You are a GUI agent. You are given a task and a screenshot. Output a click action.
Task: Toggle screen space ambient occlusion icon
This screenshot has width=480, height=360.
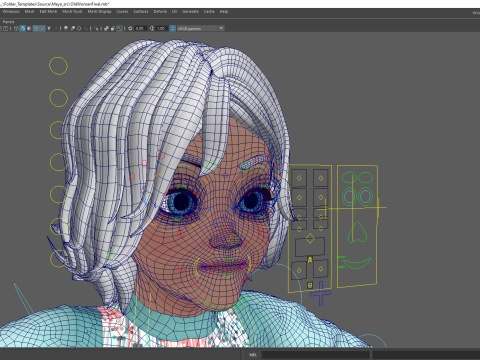(x=66, y=28)
